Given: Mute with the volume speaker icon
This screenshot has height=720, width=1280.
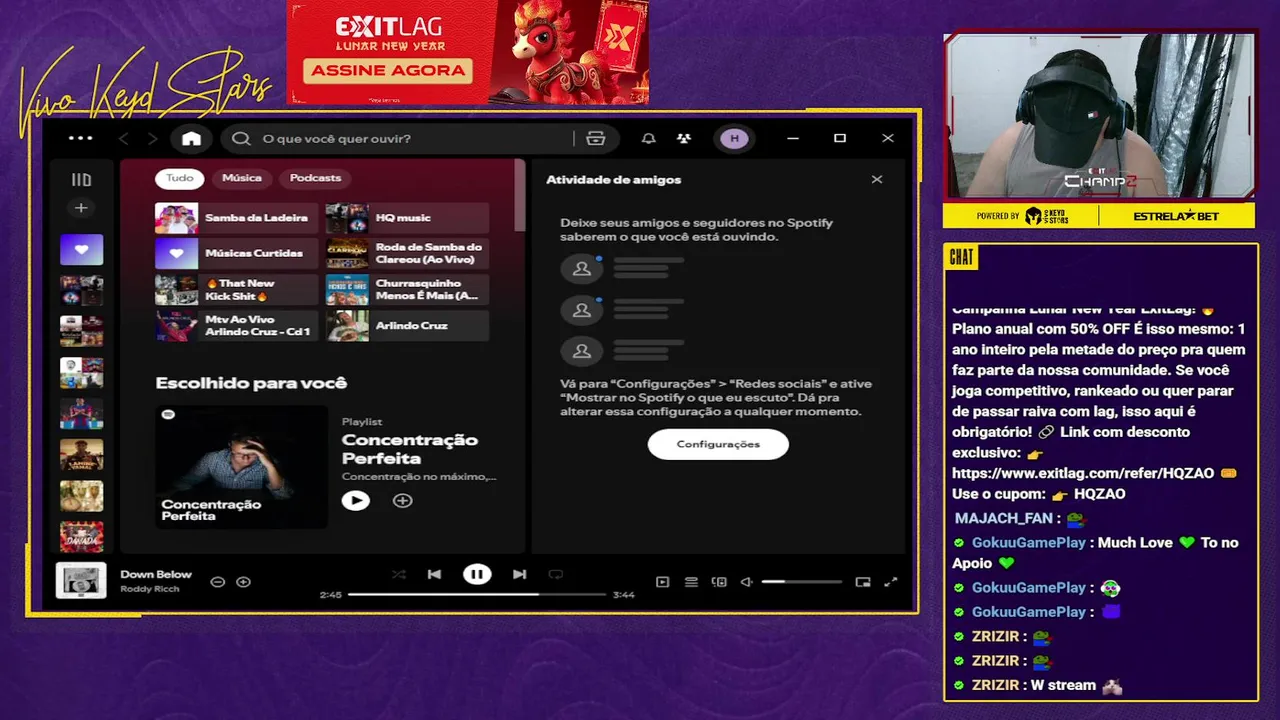Looking at the screenshot, I should tap(746, 582).
